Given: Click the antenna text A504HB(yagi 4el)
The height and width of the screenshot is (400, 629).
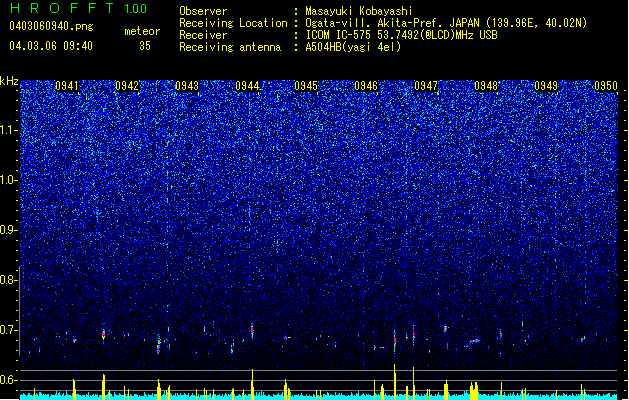Looking at the screenshot, I should point(353,47).
